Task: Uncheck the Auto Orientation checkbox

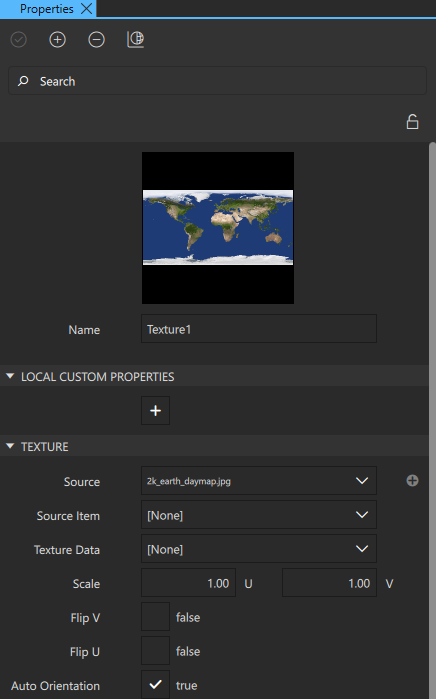Action: click(156, 685)
